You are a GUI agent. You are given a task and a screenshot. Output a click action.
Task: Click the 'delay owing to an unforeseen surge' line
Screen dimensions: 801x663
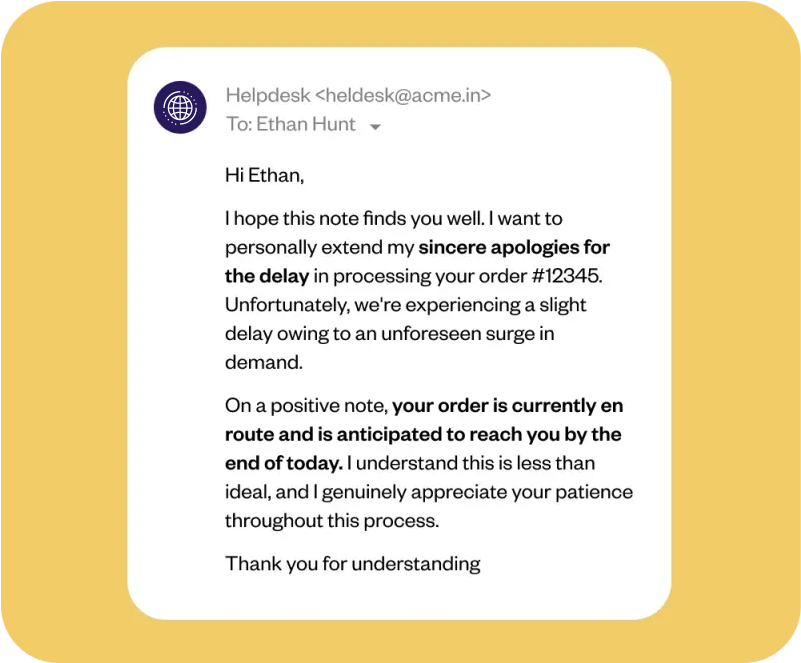click(x=390, y=334)
